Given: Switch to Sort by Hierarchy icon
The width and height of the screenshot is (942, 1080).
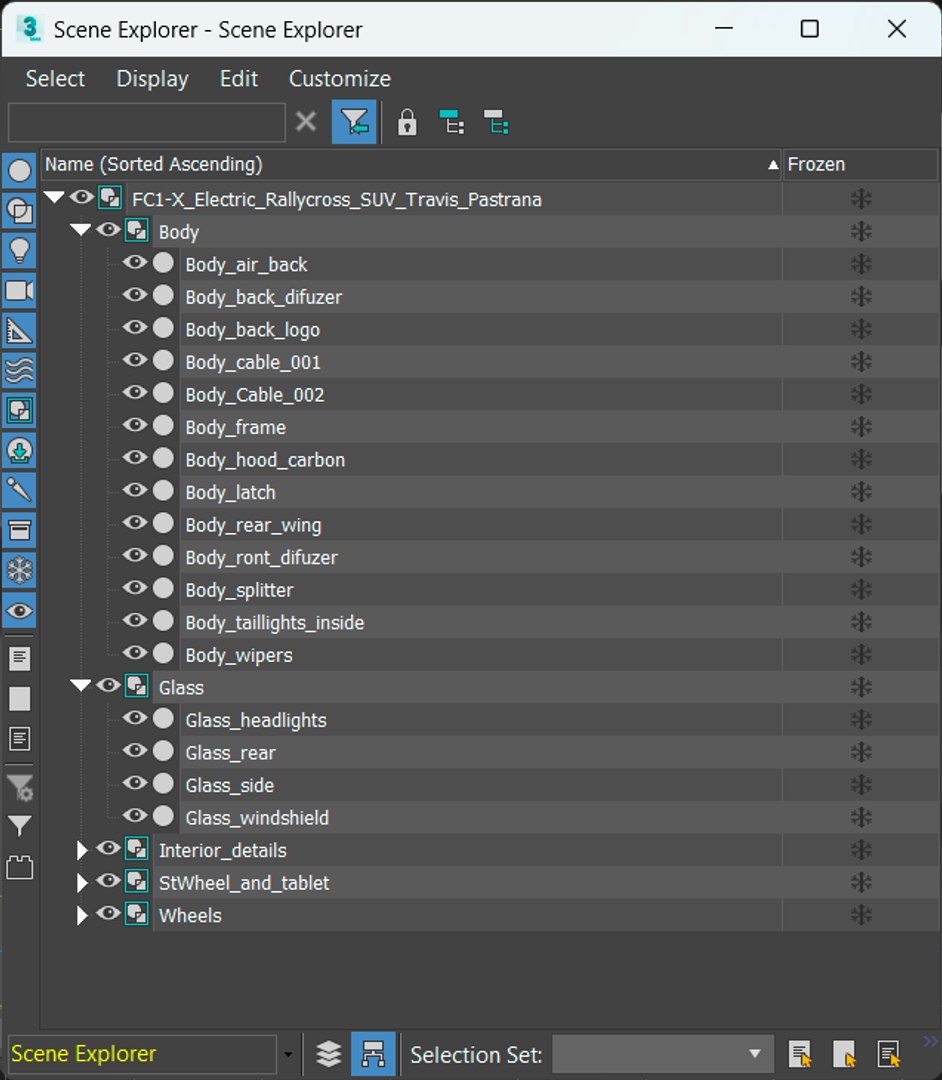Looking at the screenshot, I should coord(373,1054).
